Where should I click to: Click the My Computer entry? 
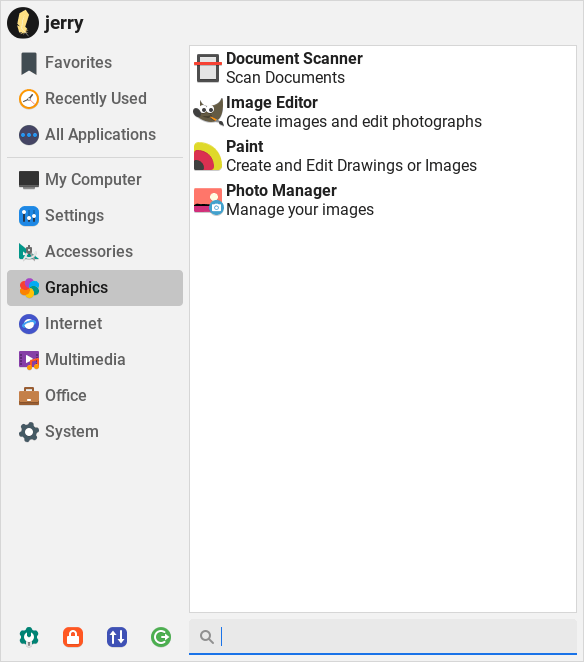(x=95, y=179)
